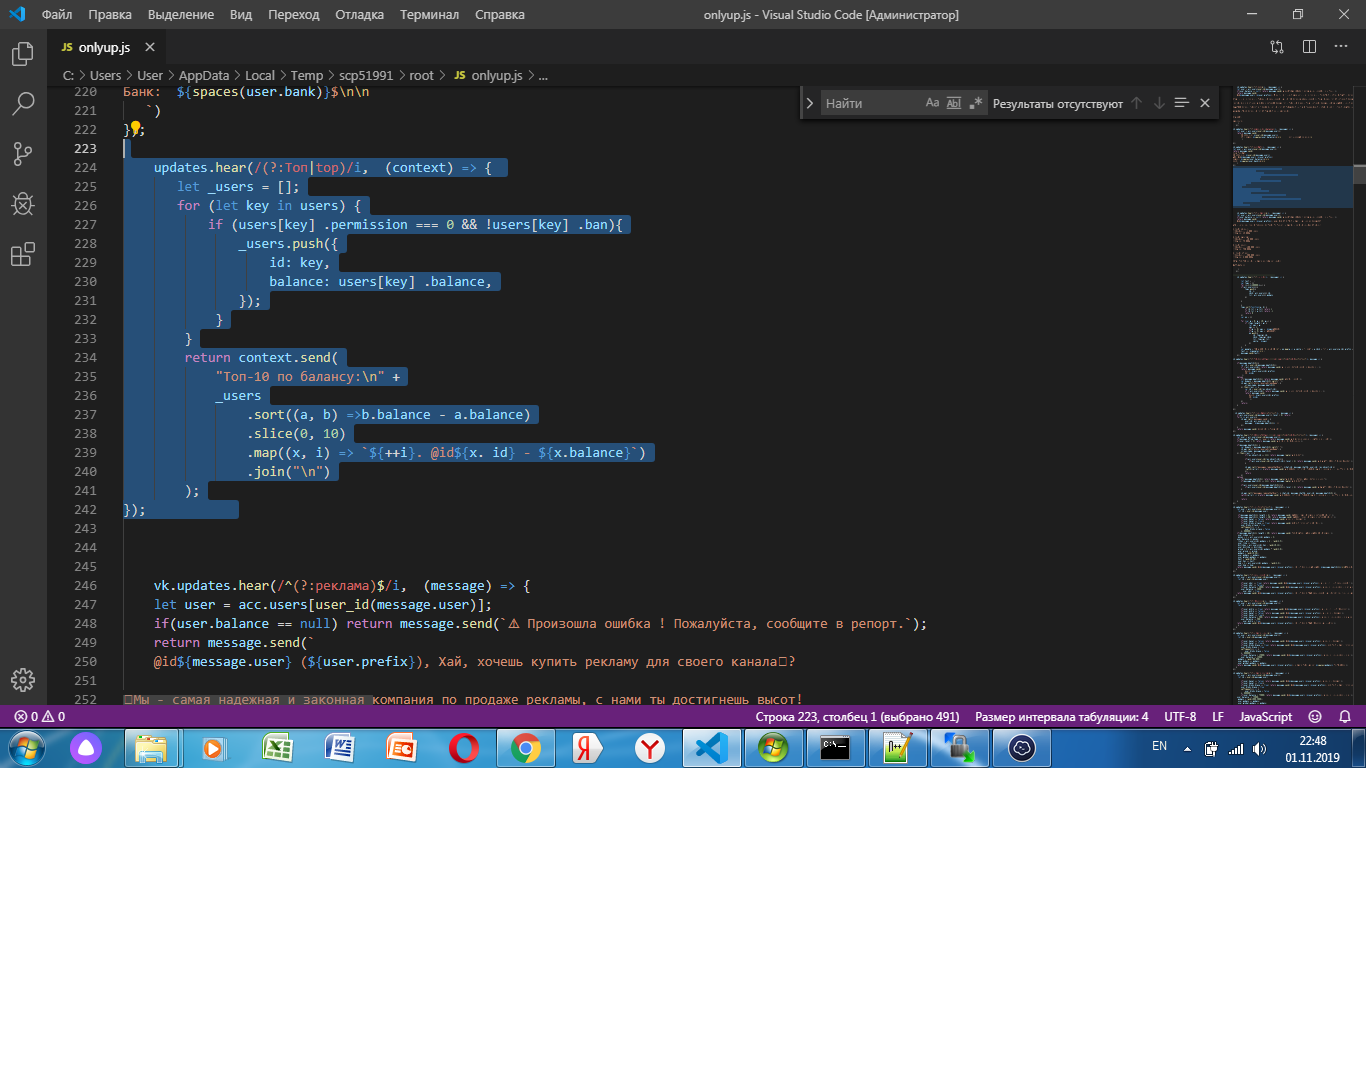
Task: Expand the Replace field in find widget
Action: coord(809,103)
